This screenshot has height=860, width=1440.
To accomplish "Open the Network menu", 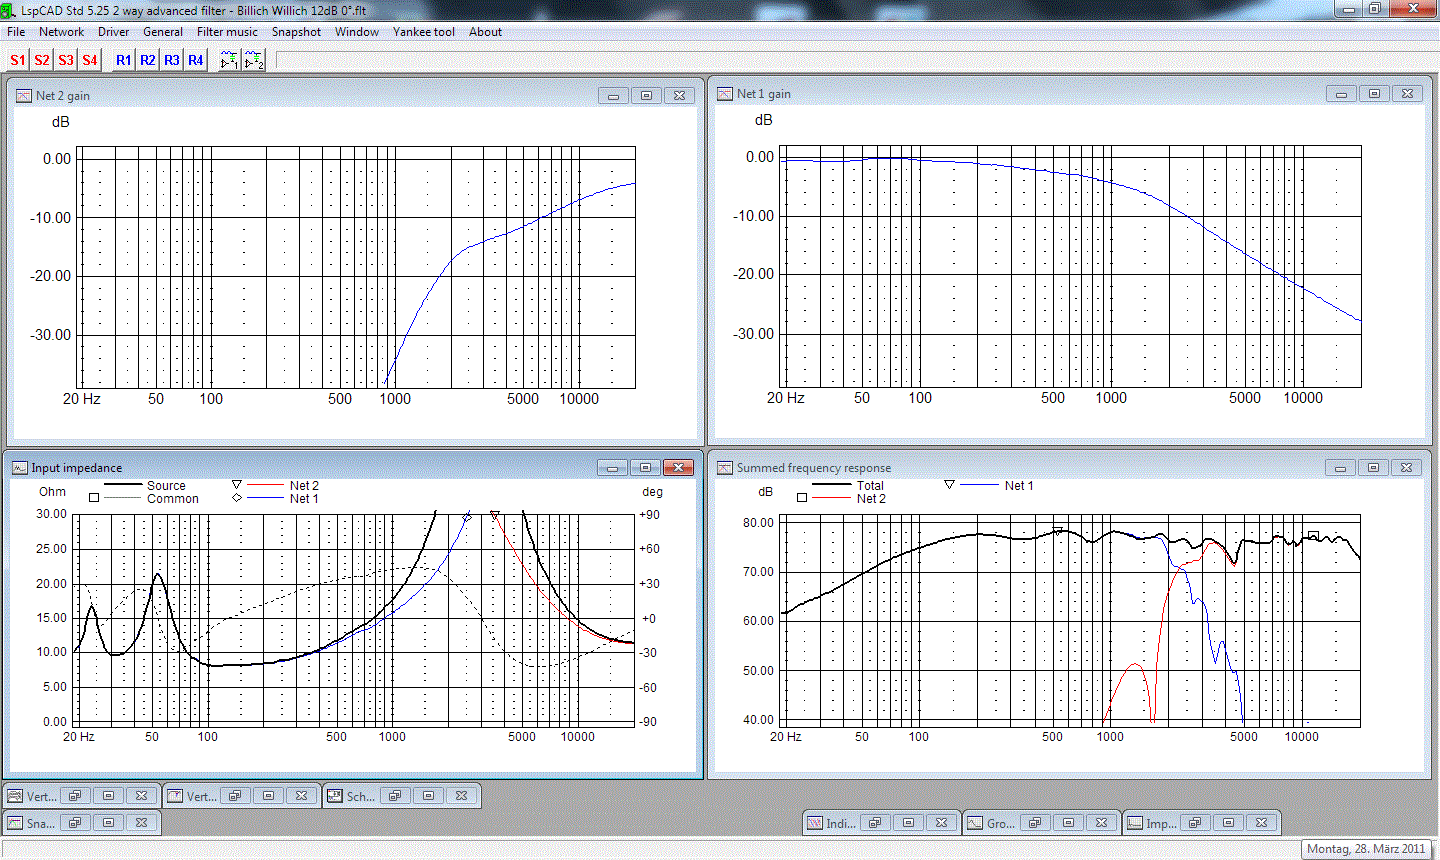I will coord(61,32).
